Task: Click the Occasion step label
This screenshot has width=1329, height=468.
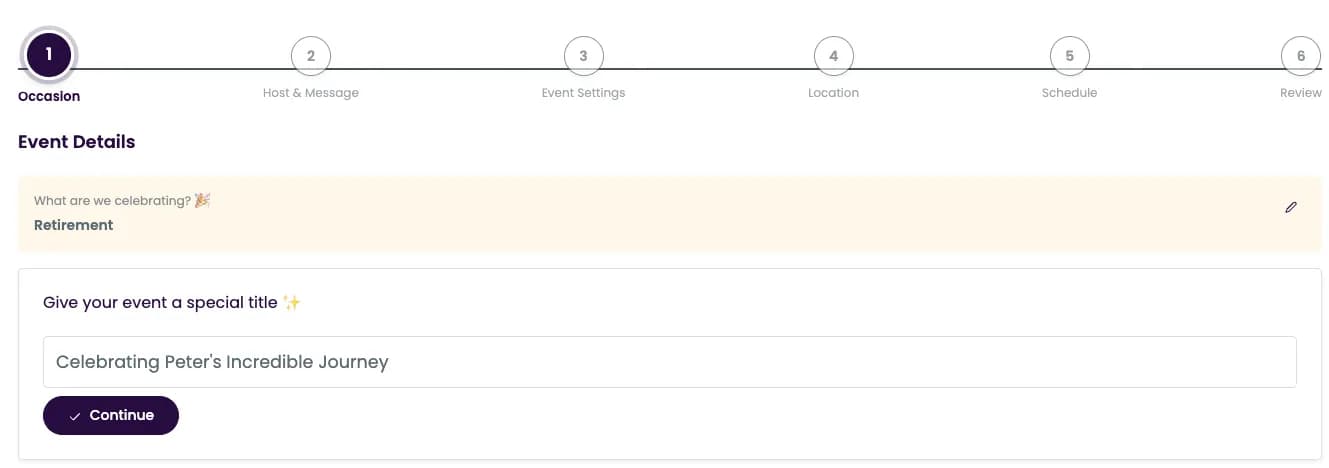Action: click(x=49, y=97)
